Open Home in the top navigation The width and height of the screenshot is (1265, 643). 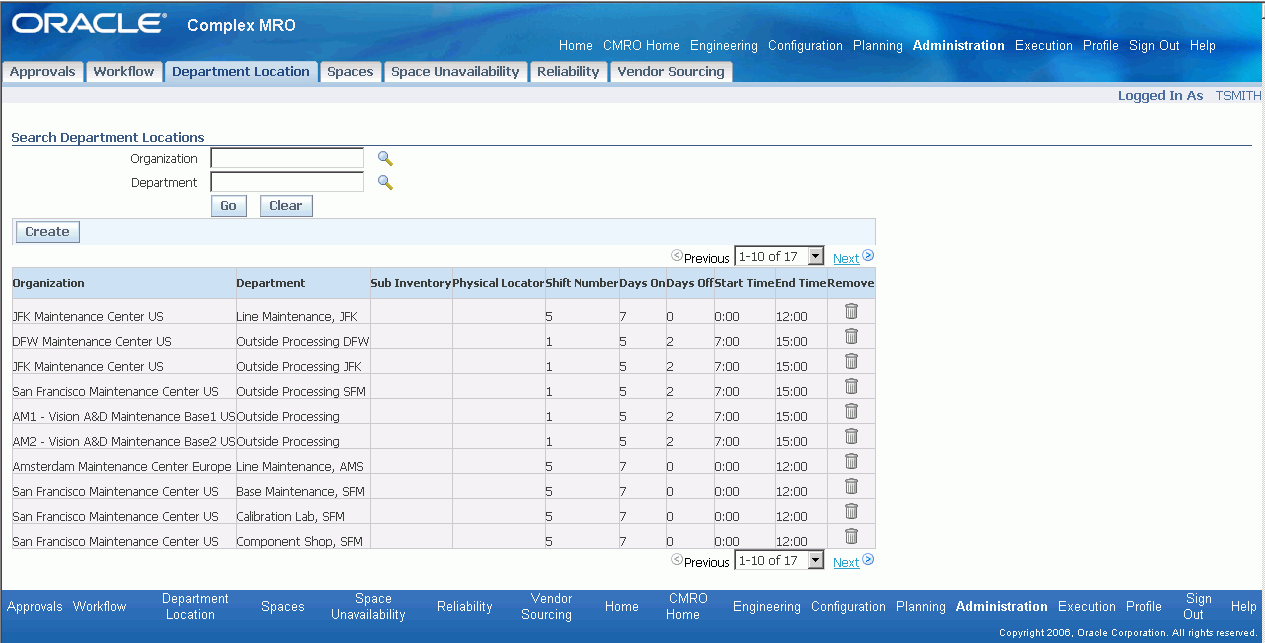click(x=576, y=46)
